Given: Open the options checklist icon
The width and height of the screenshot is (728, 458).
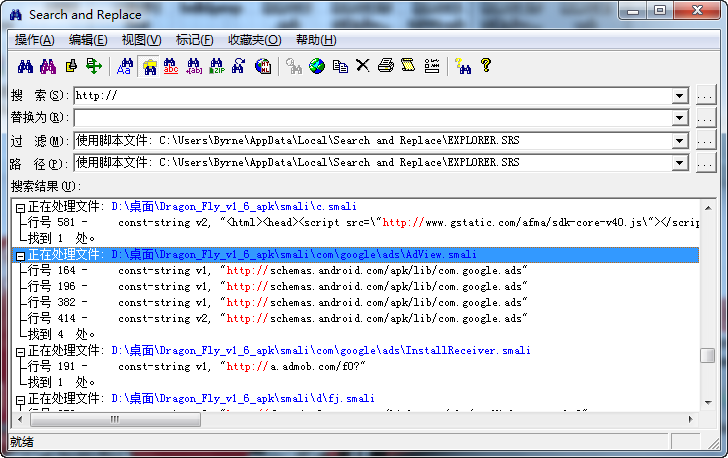Looking at the screenshot, I should [x=432, y=66].
